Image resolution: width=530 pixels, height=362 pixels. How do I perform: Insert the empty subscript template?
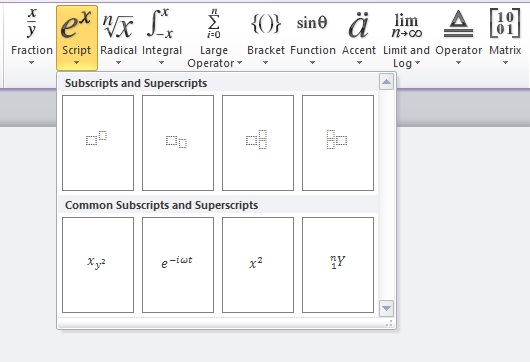[x=178, y=143]
